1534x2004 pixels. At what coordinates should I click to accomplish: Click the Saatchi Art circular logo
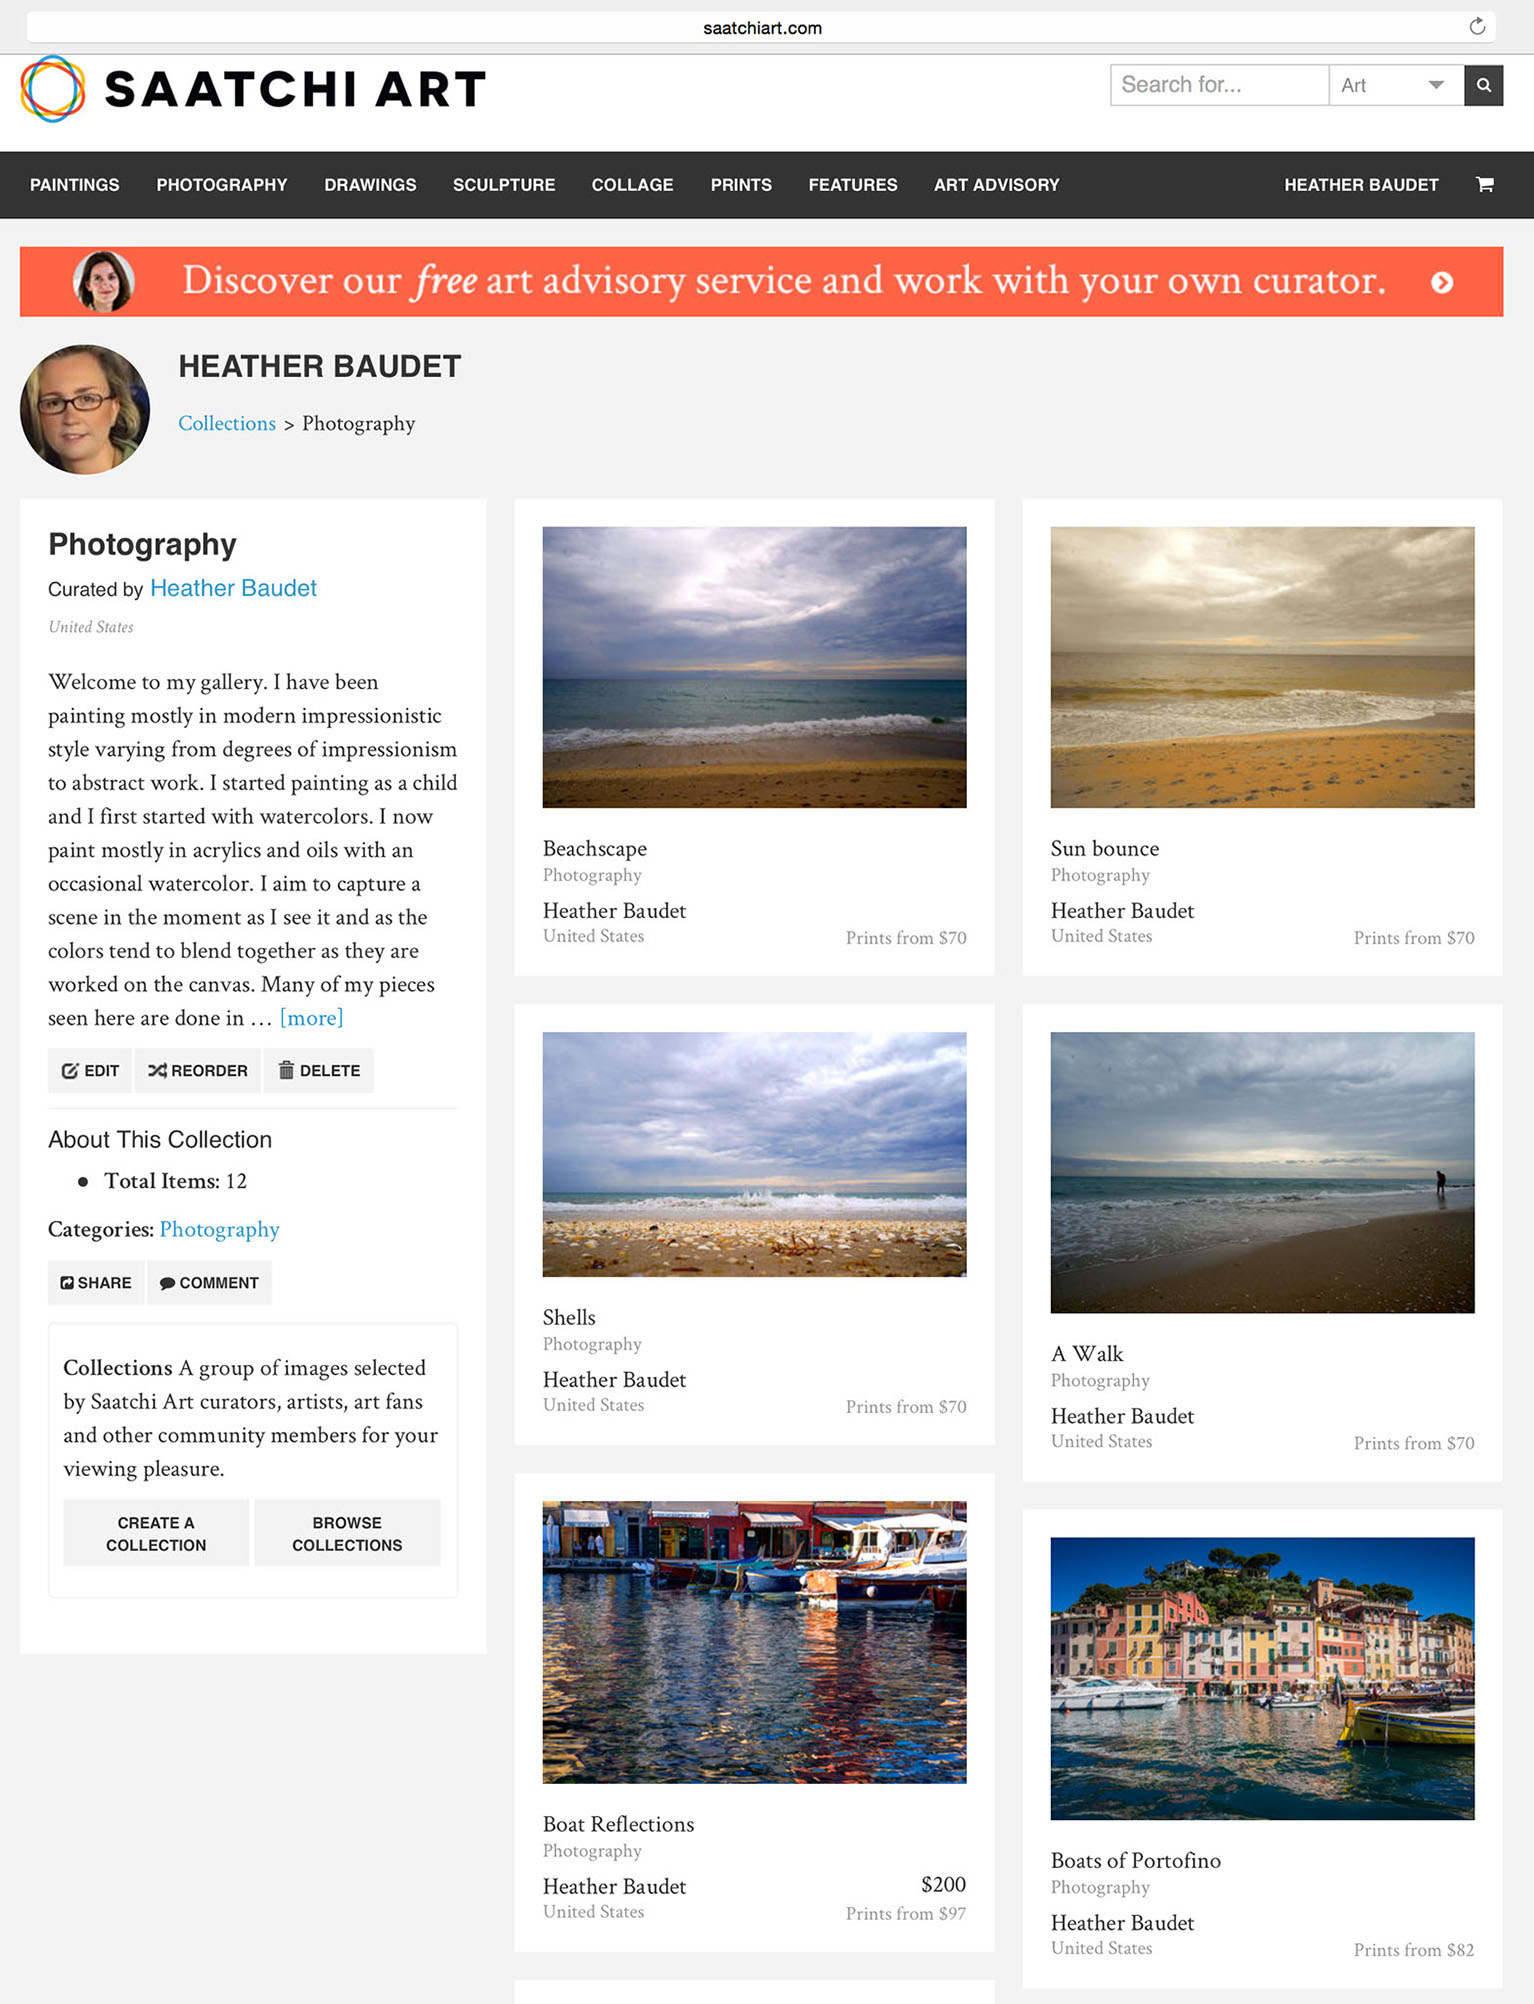53,88
